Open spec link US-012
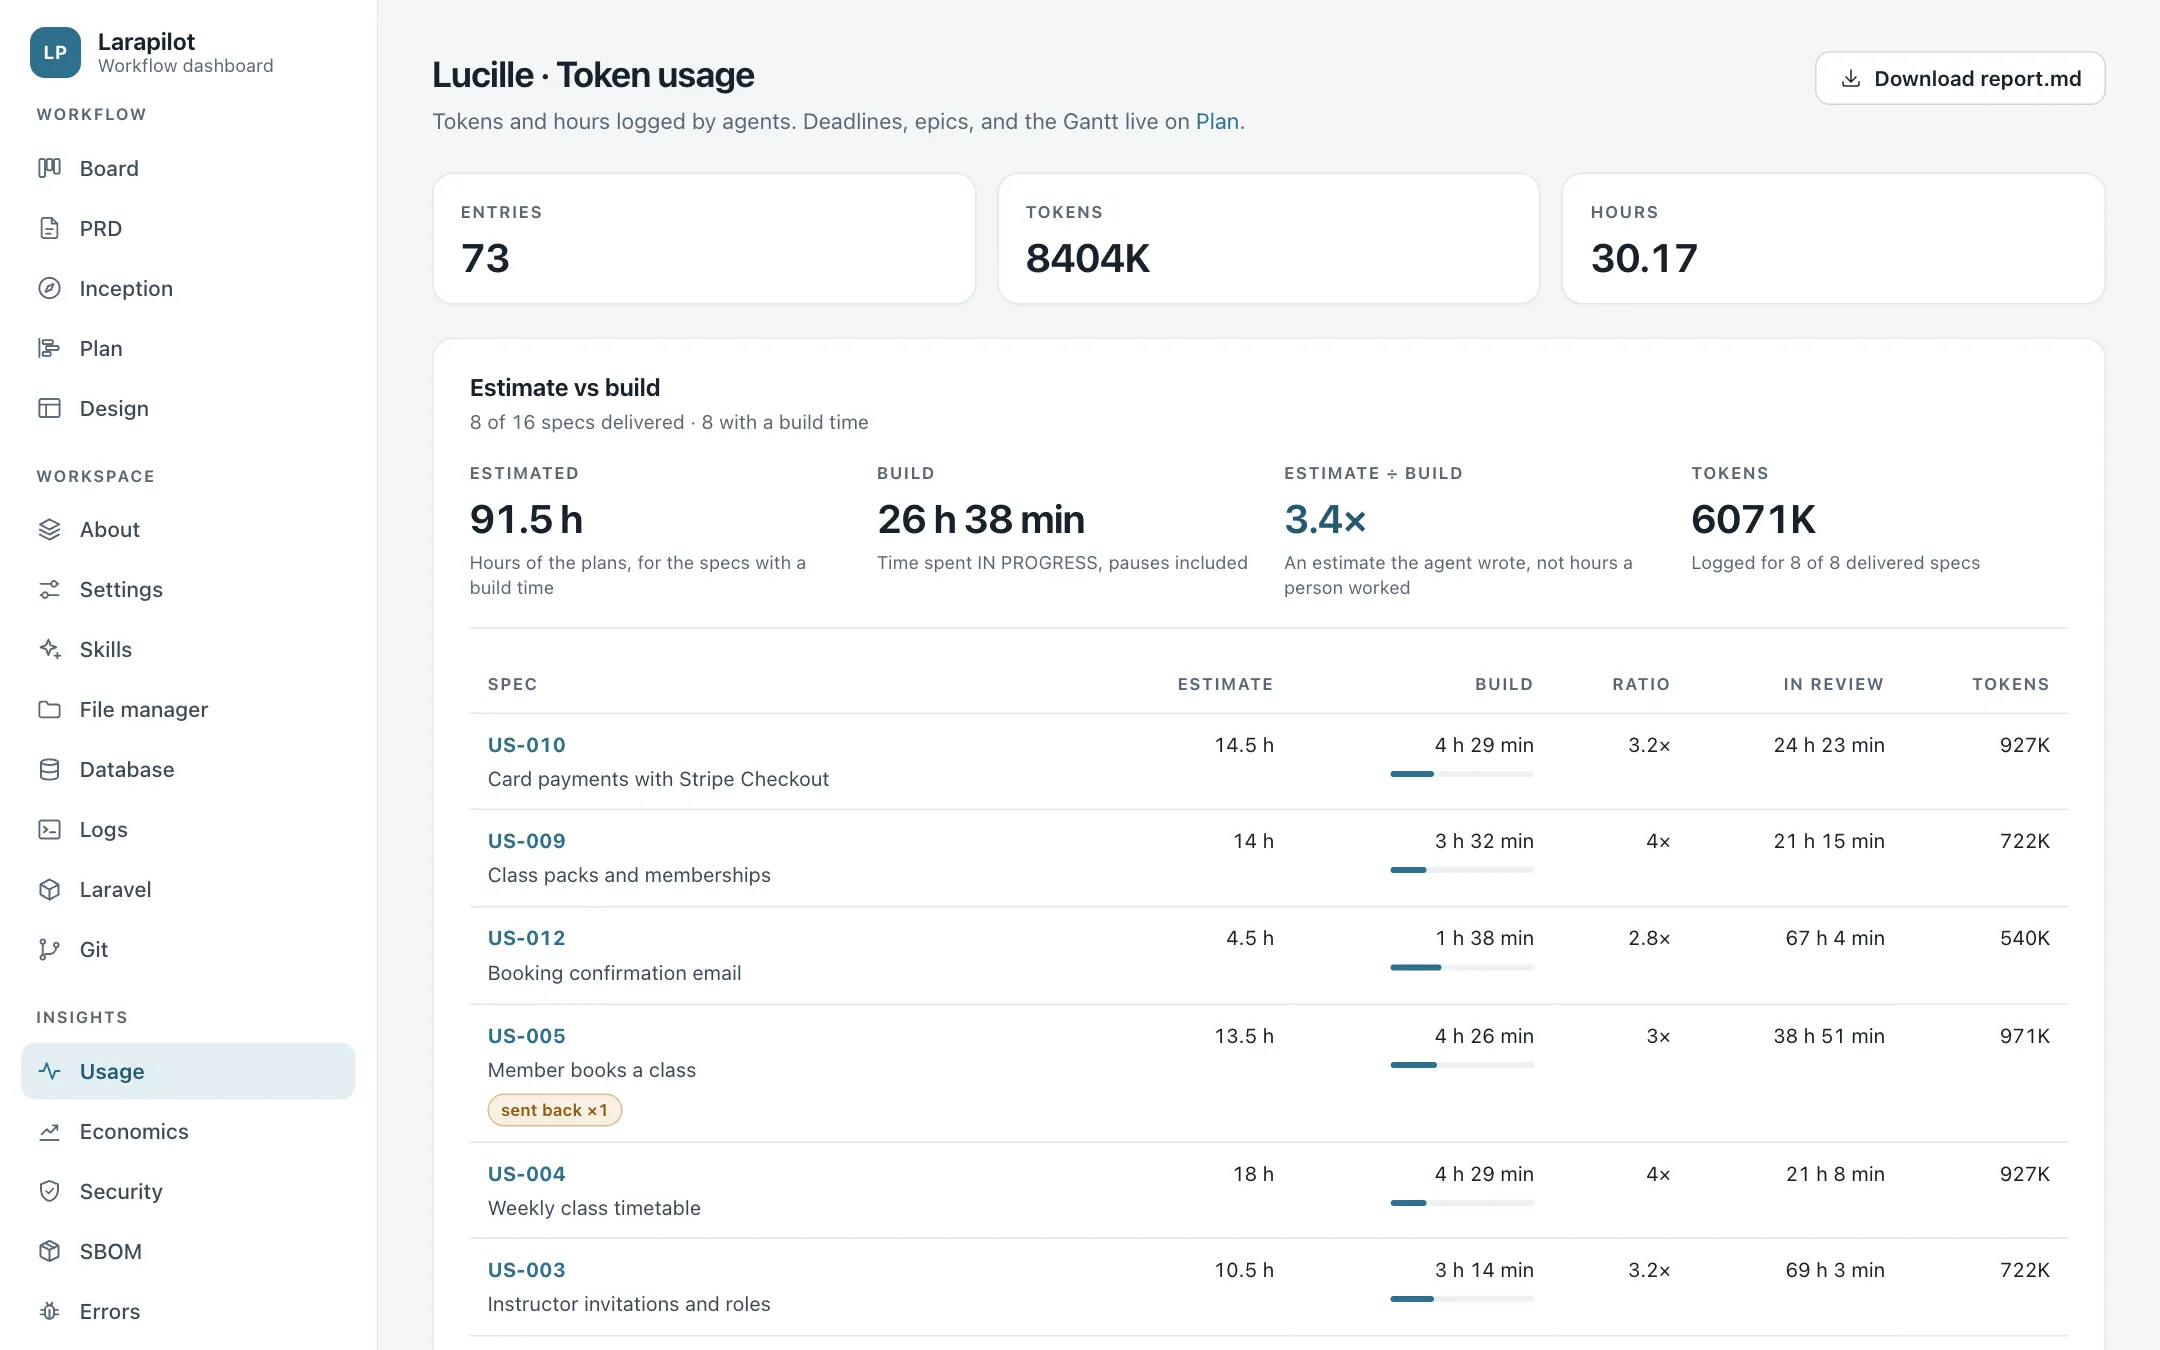 click(x=526, y=938)
